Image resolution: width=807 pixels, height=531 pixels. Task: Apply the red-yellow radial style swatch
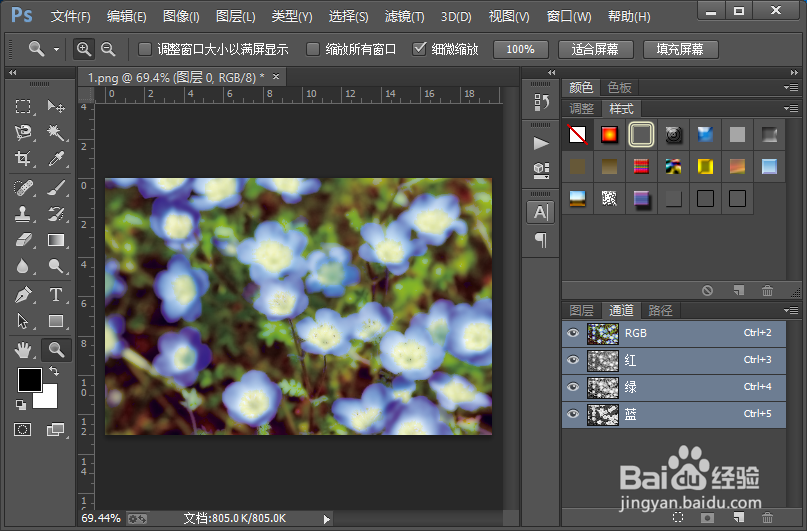(x=609, y=135)
